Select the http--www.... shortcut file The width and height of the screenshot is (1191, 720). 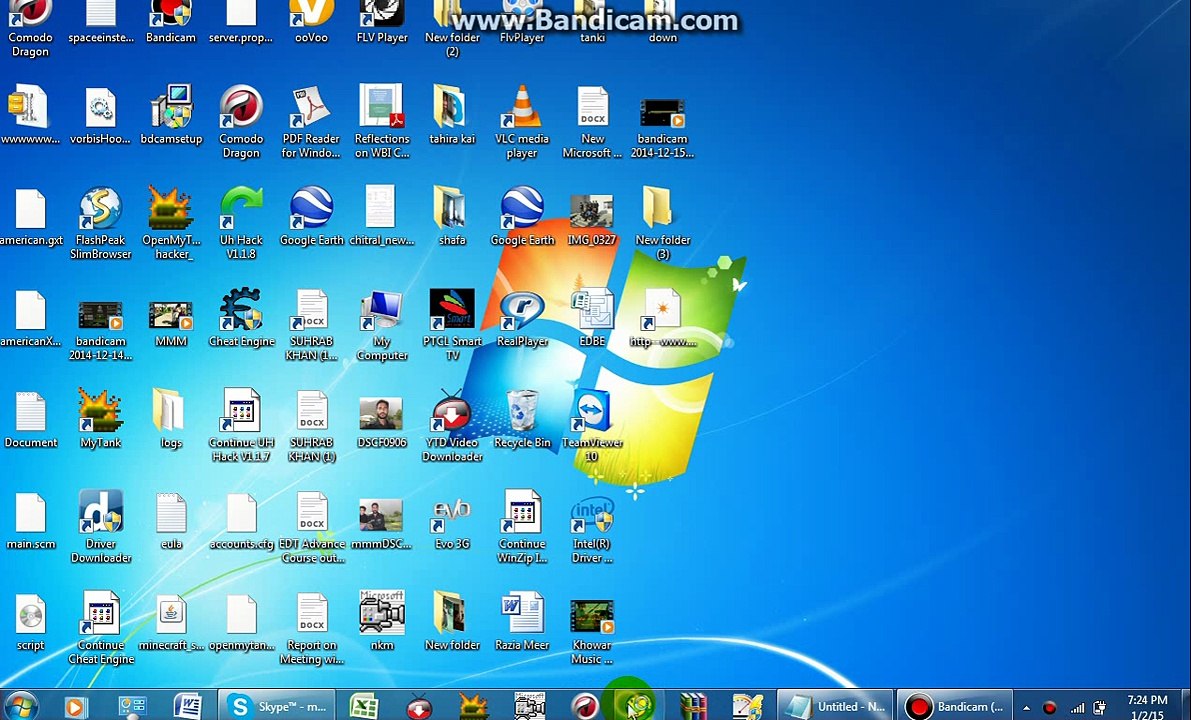click(x=662, y=317)
